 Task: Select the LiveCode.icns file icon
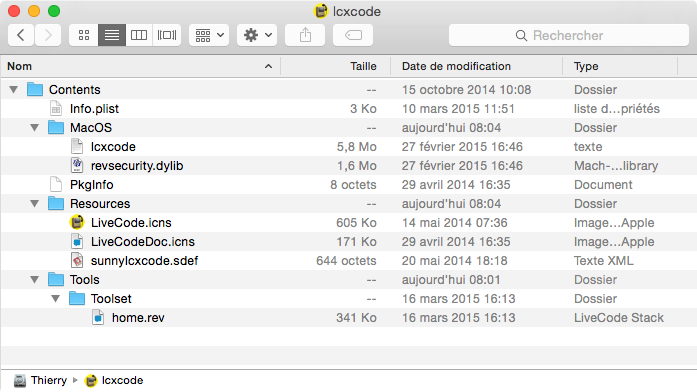77,222
